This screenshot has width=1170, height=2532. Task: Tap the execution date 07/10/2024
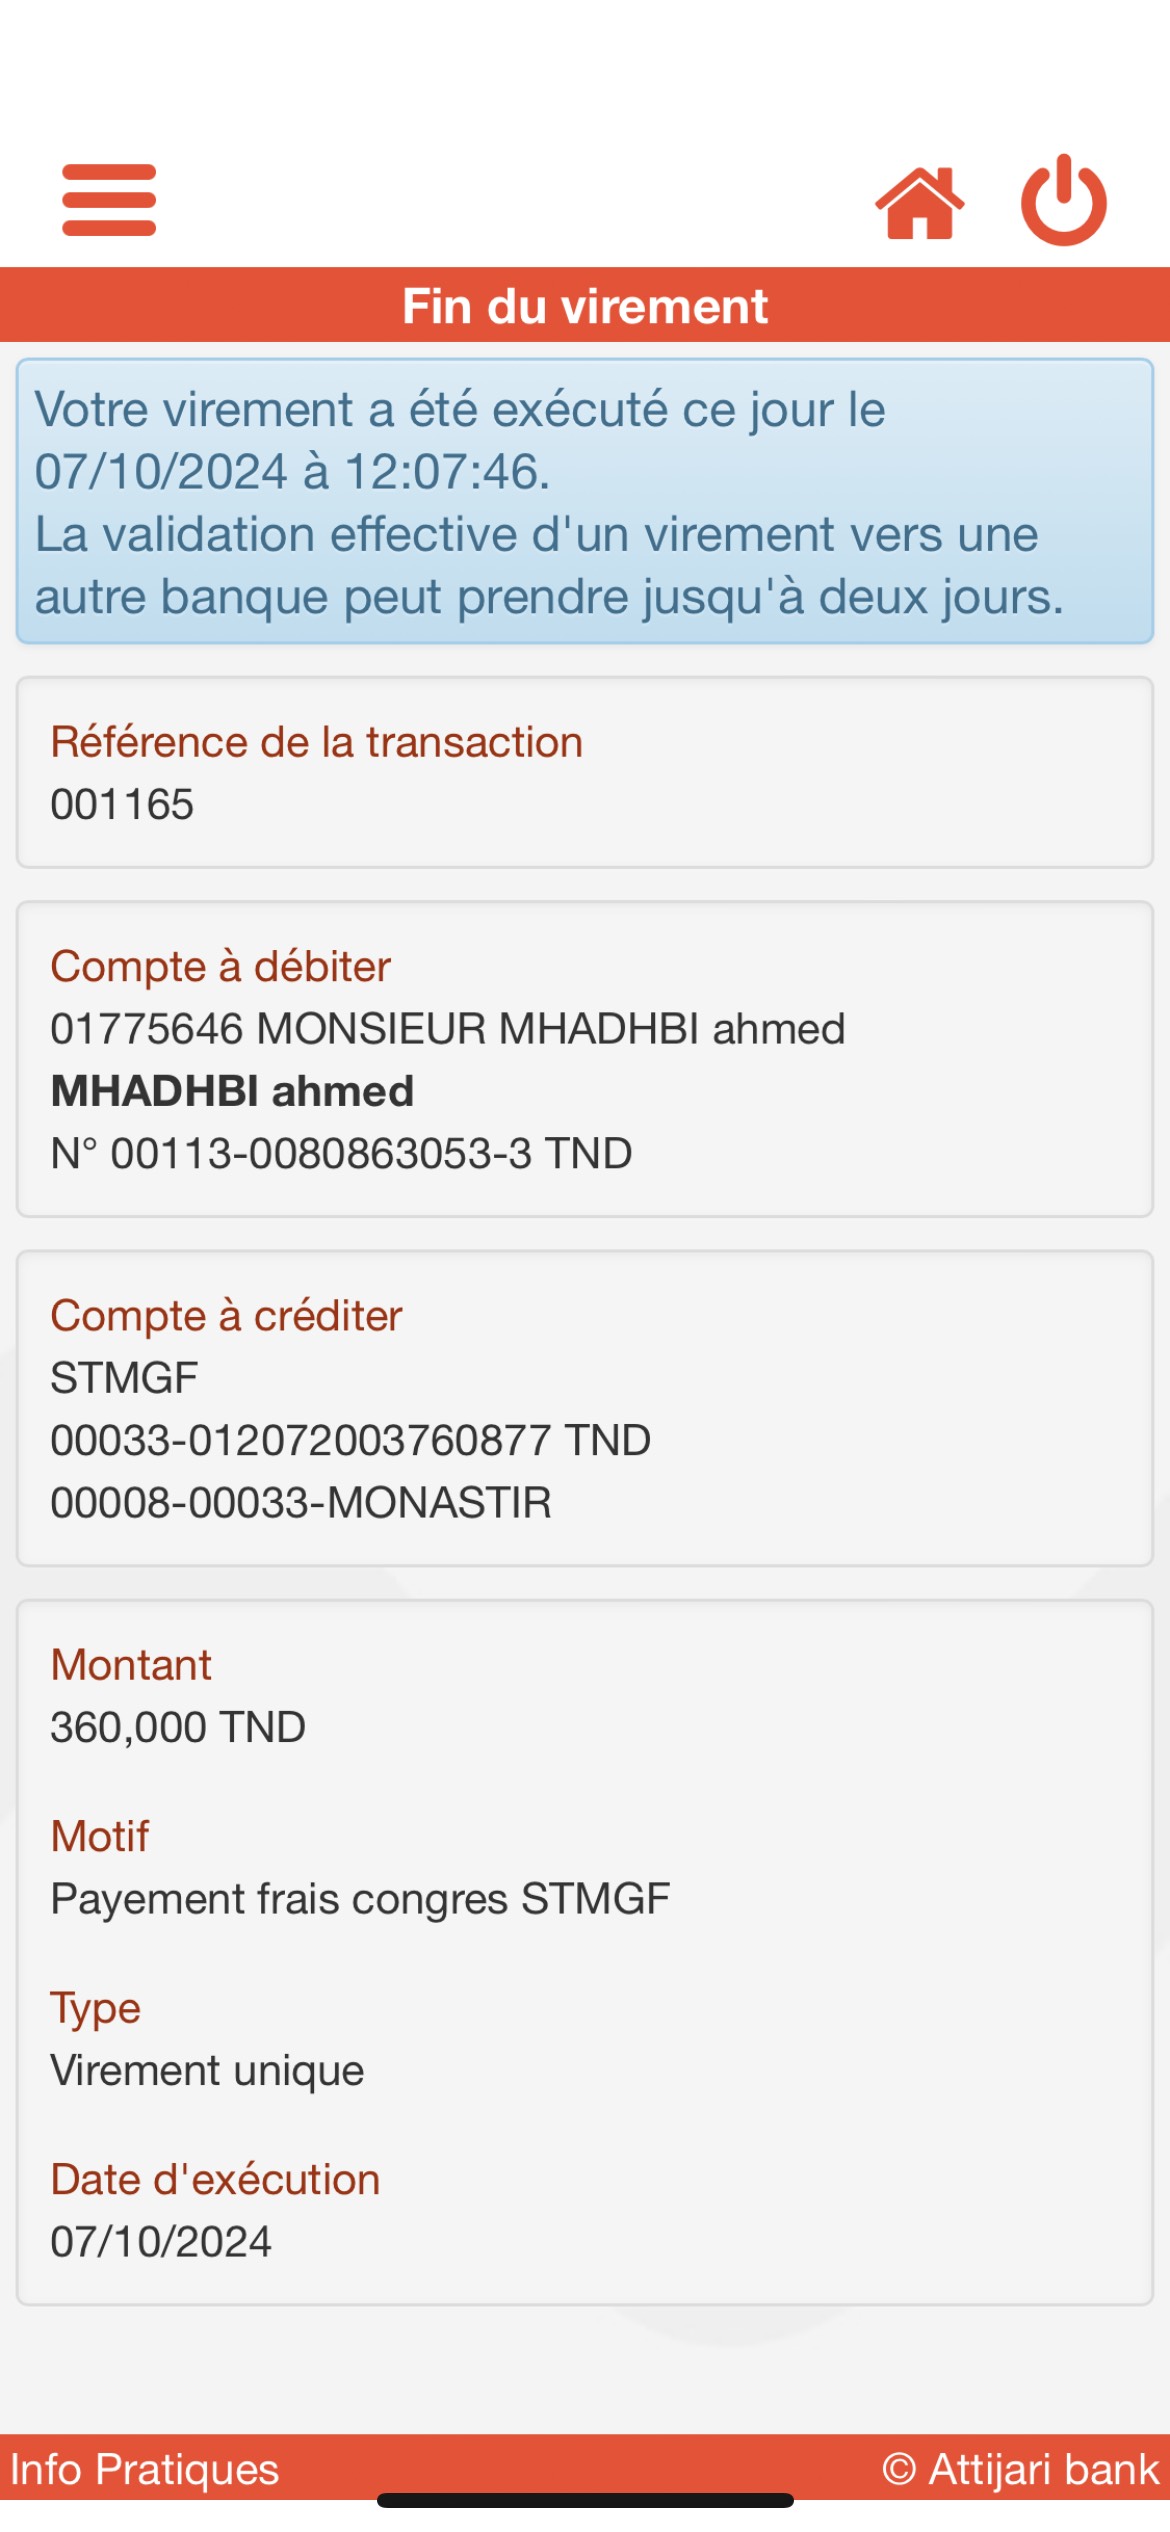(161, 2242)
